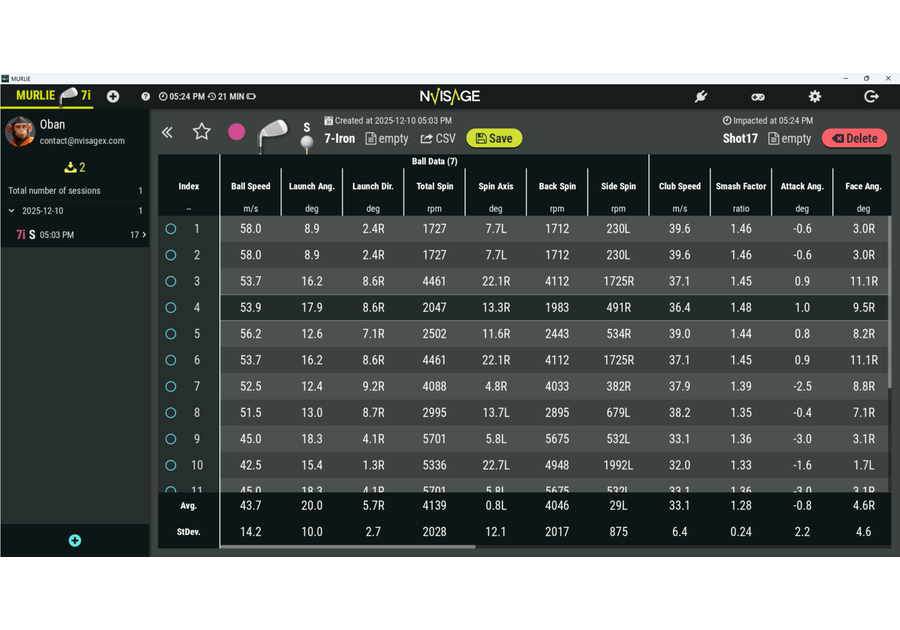Screen dimensions: 900x630
Task: Open the 7-Iron session empty note
Action: 387,138
